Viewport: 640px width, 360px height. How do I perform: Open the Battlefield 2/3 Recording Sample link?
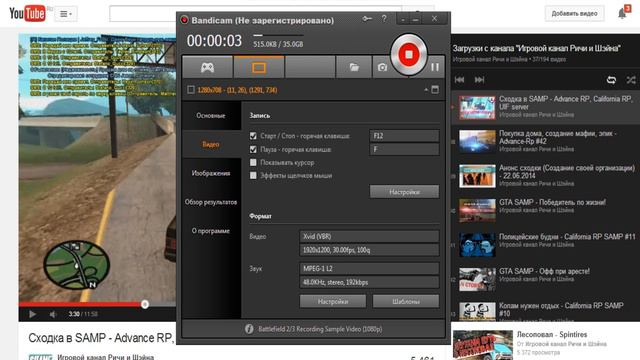(320, 329)
